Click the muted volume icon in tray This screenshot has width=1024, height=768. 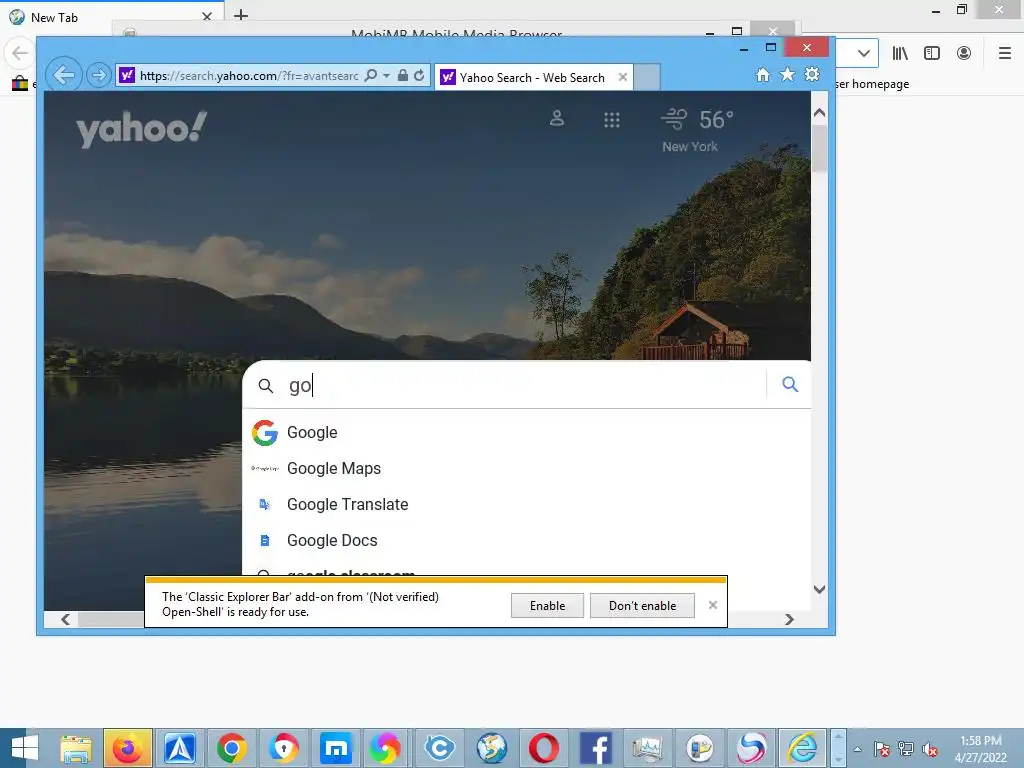point(930,749)
